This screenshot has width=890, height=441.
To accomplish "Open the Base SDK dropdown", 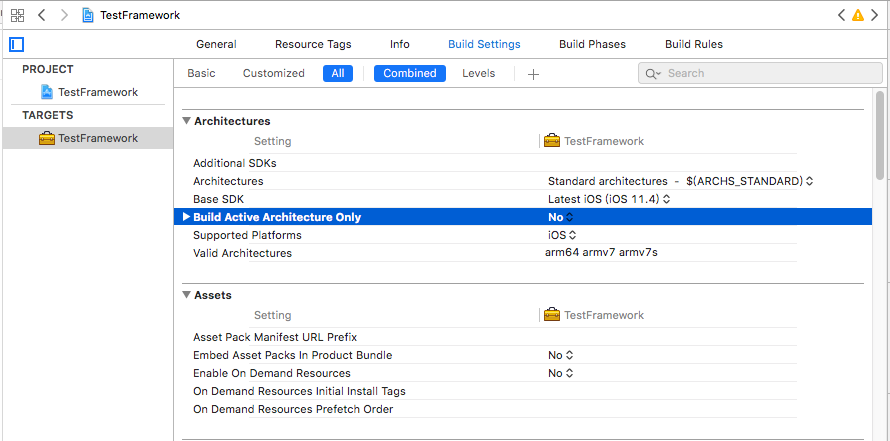I will [x=608, y=199].
